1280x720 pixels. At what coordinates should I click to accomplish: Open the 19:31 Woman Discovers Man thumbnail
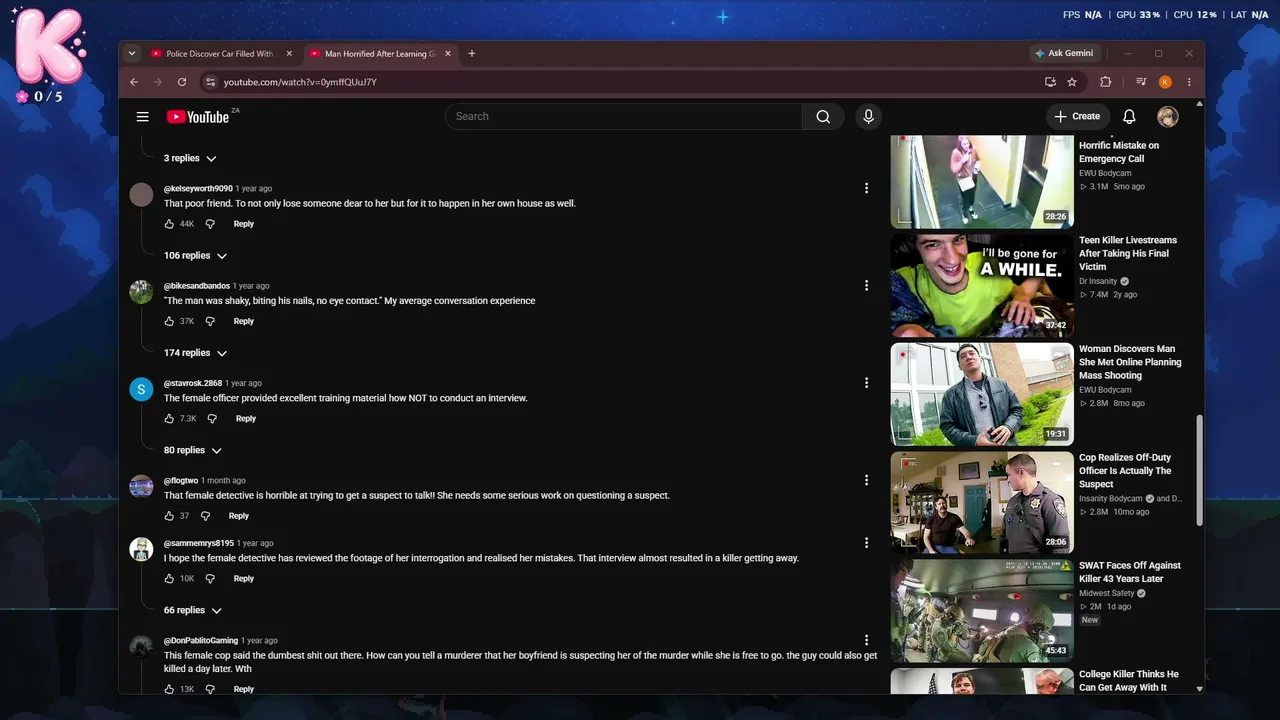pos(982,395)
